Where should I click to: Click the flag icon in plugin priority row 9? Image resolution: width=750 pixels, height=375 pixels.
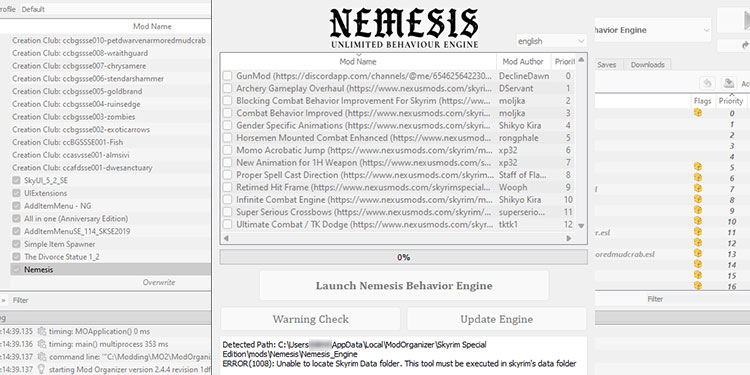pos(698,210)
